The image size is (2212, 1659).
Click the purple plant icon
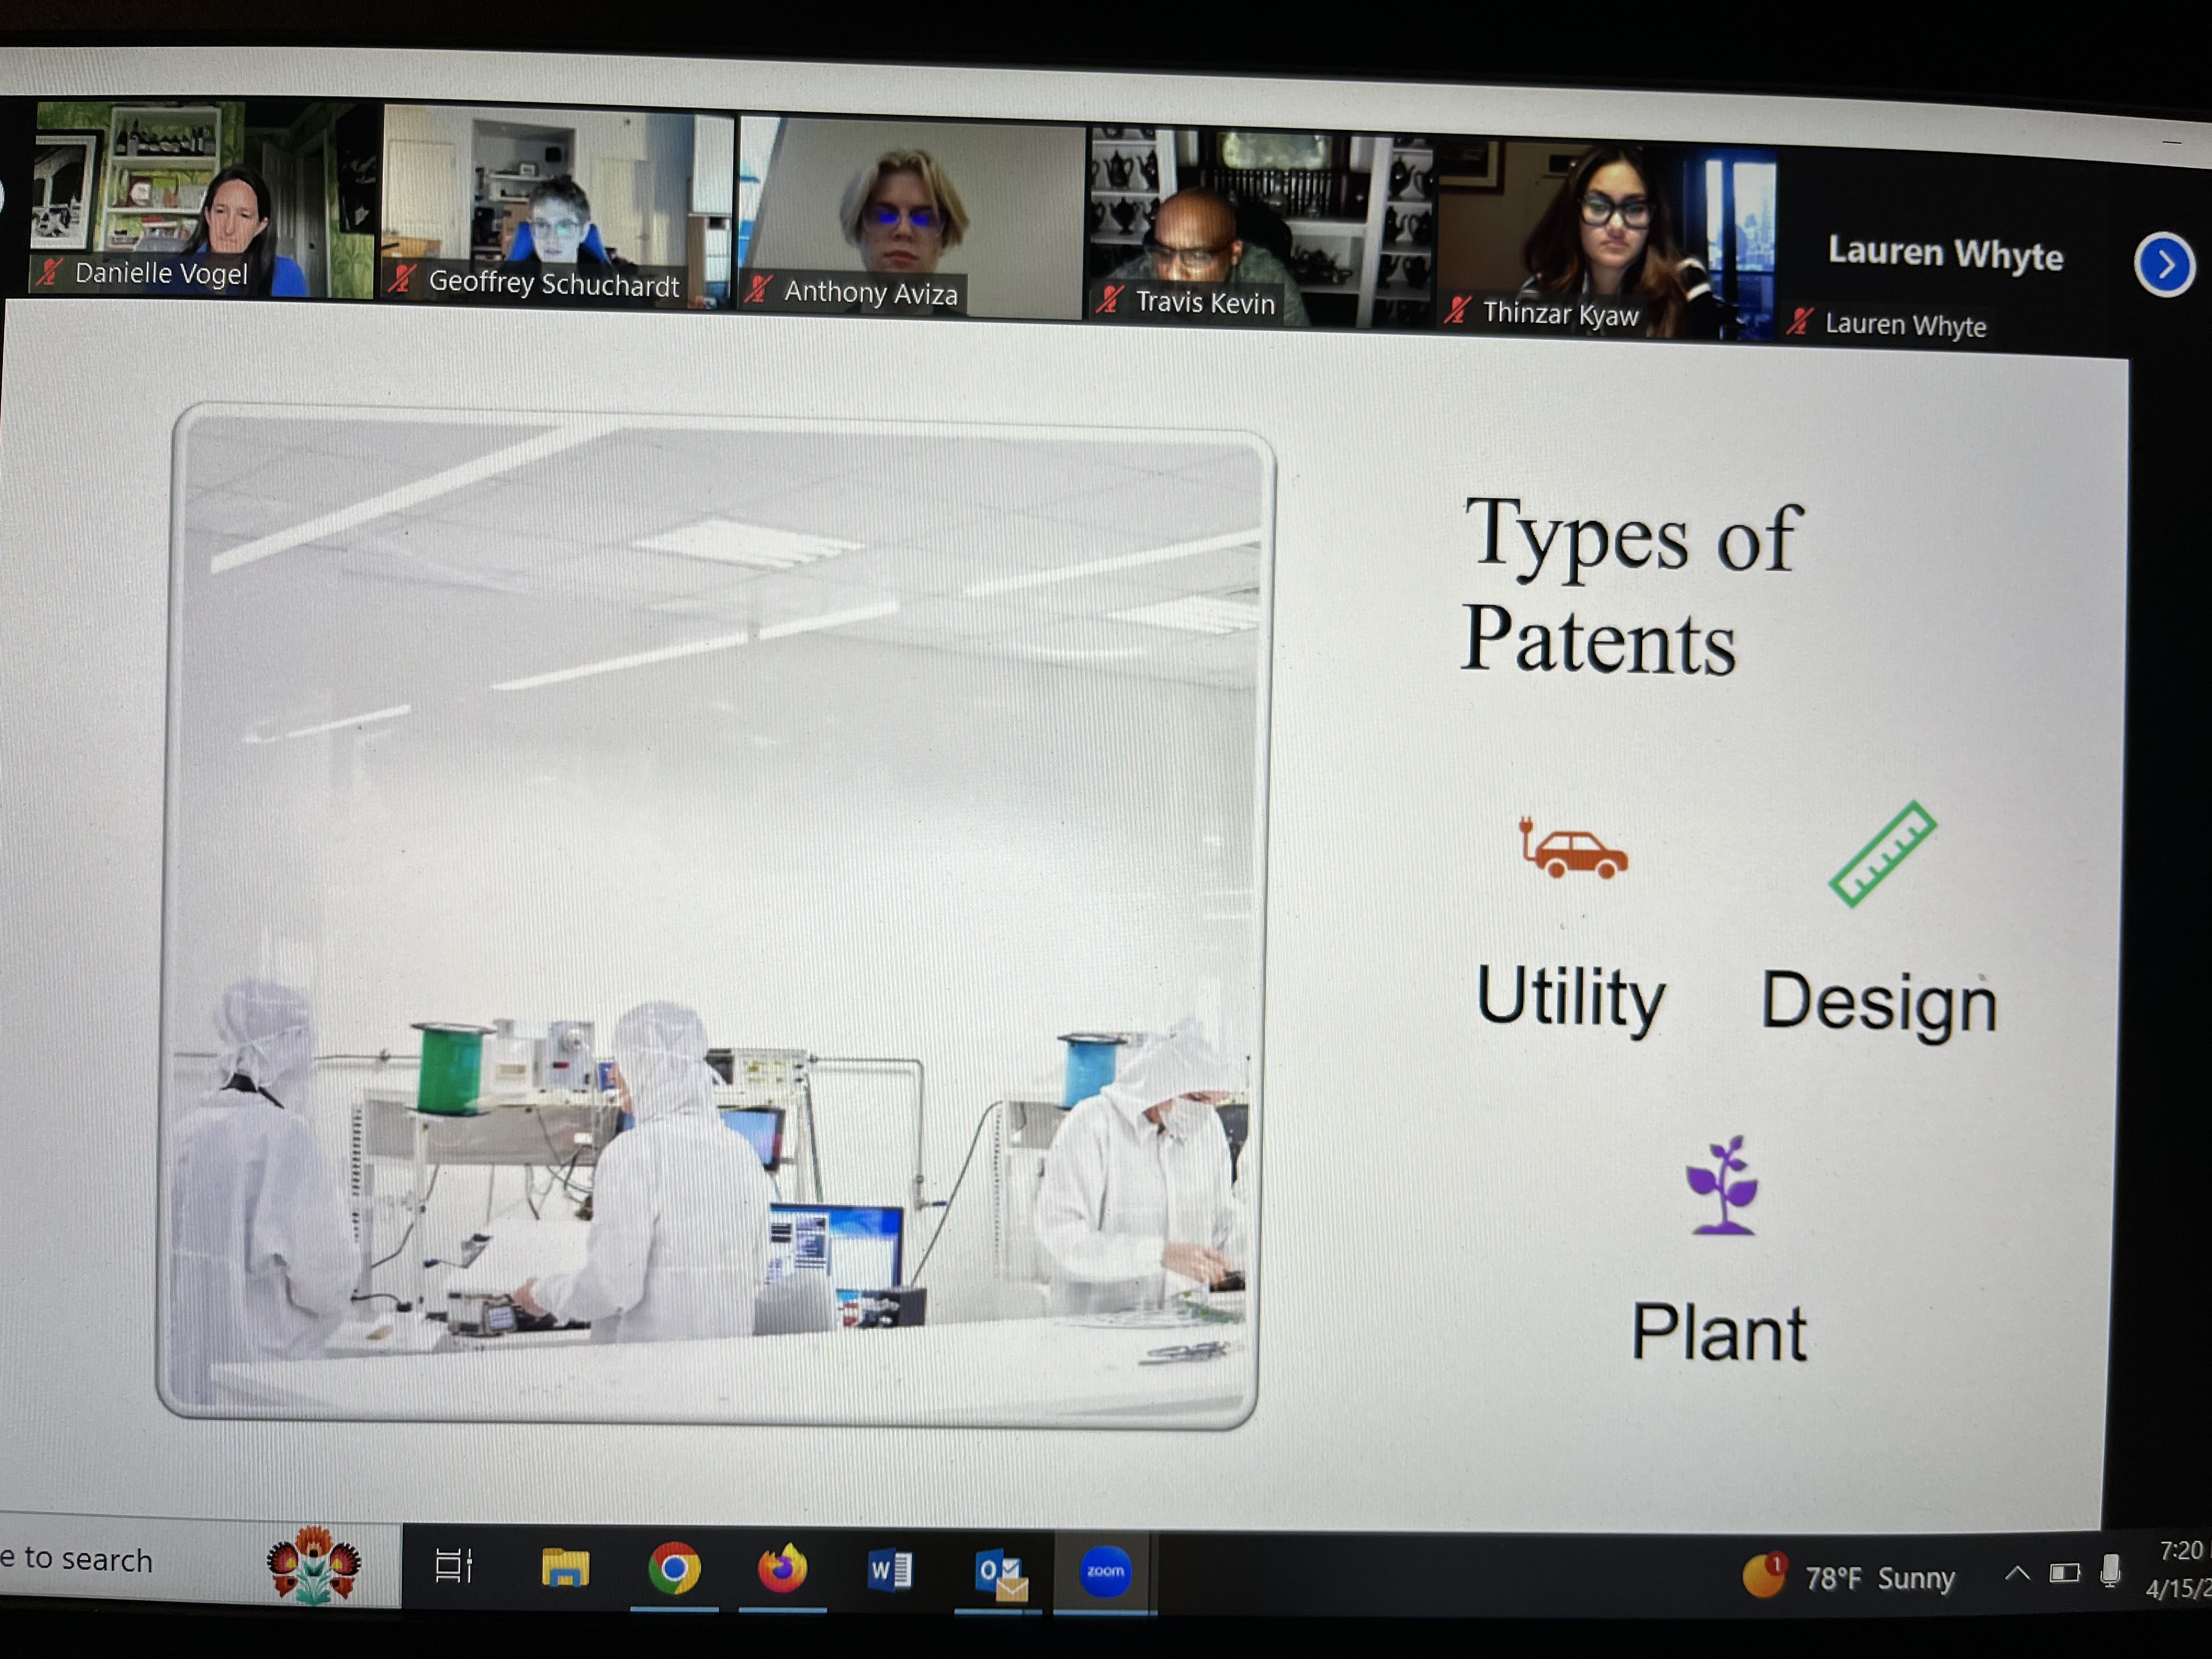click(x=1721, y=1186)
